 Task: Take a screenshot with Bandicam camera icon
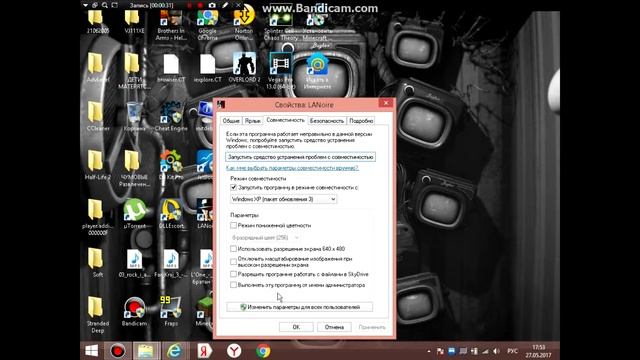coord(212,5)
